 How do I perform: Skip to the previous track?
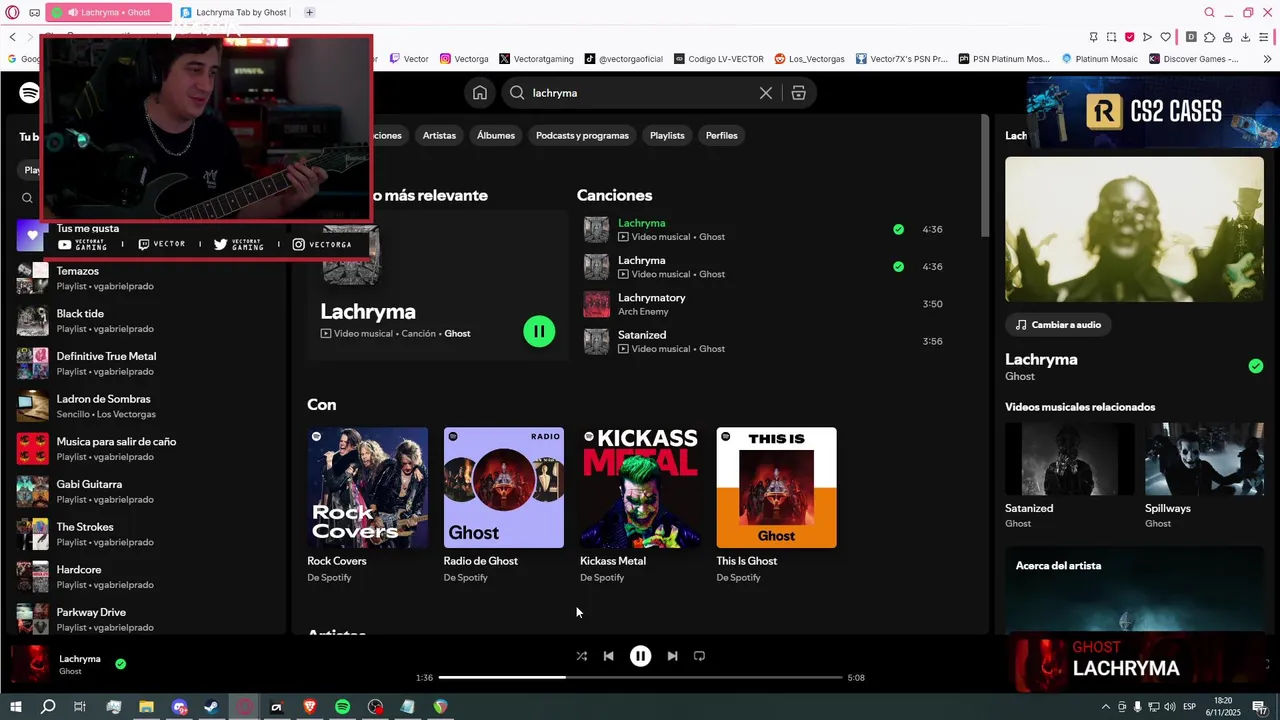(x=608, y=656)
